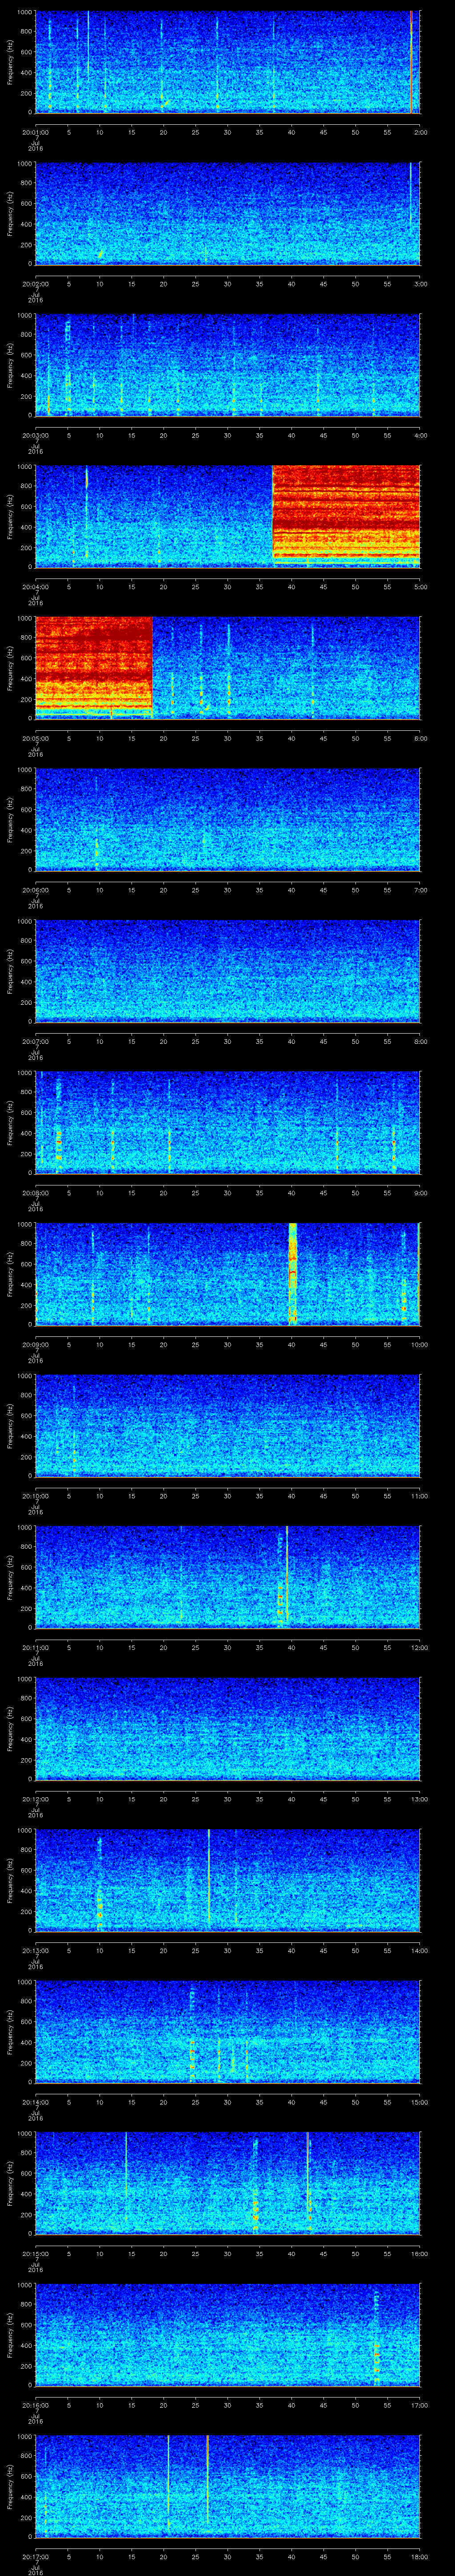Screen dimensions: 455x2576
Task: Select the spectrogram panel starting at 20:12:00
Action: pos(227,1728)
